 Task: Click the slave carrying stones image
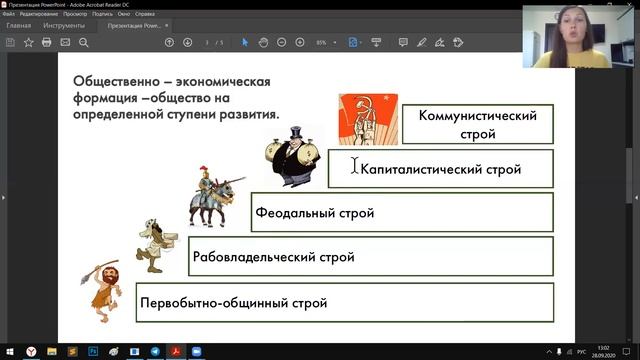pos(158,246)
